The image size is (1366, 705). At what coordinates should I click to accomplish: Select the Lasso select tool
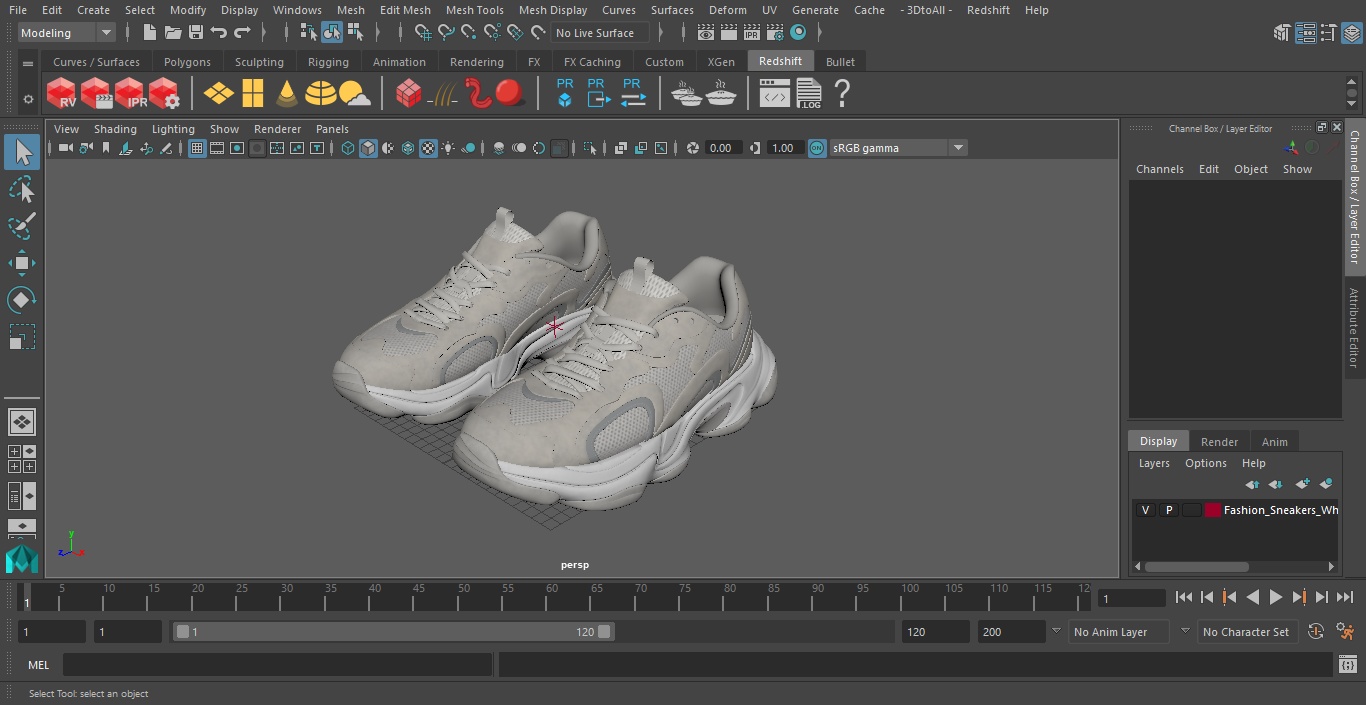coord(21,189)
